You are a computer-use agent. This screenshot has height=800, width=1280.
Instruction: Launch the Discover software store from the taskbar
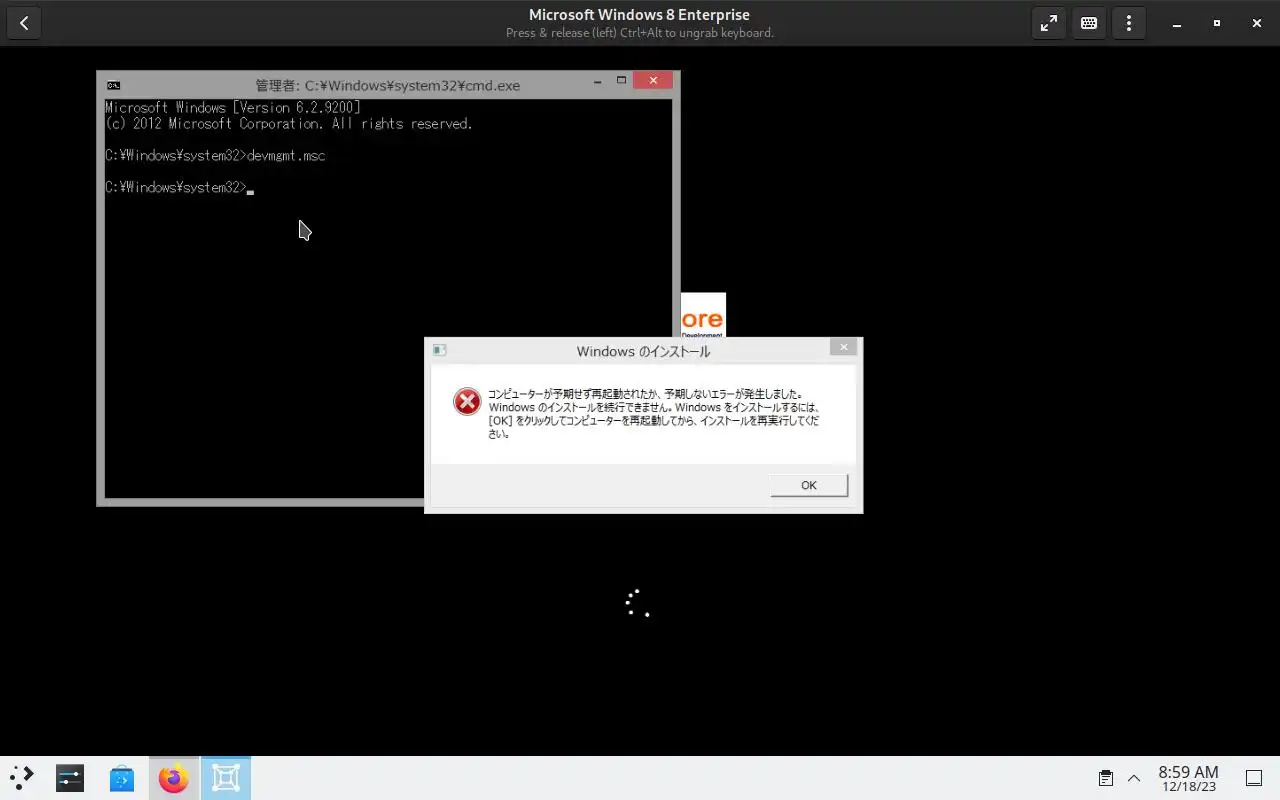tap(122, 778)
